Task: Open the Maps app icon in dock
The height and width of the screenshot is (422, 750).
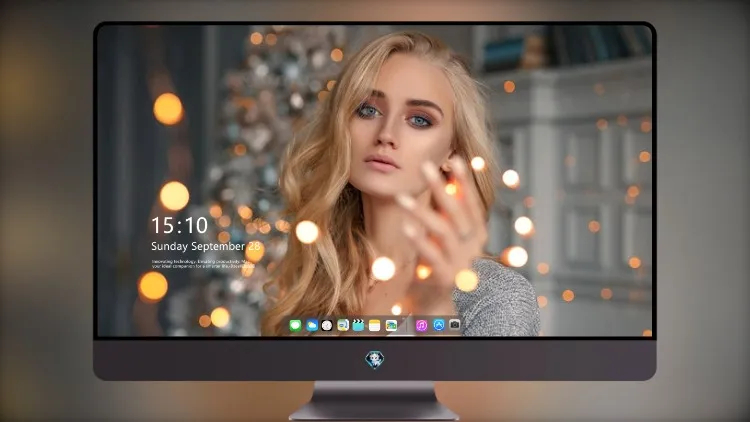Action: [343, 325]
